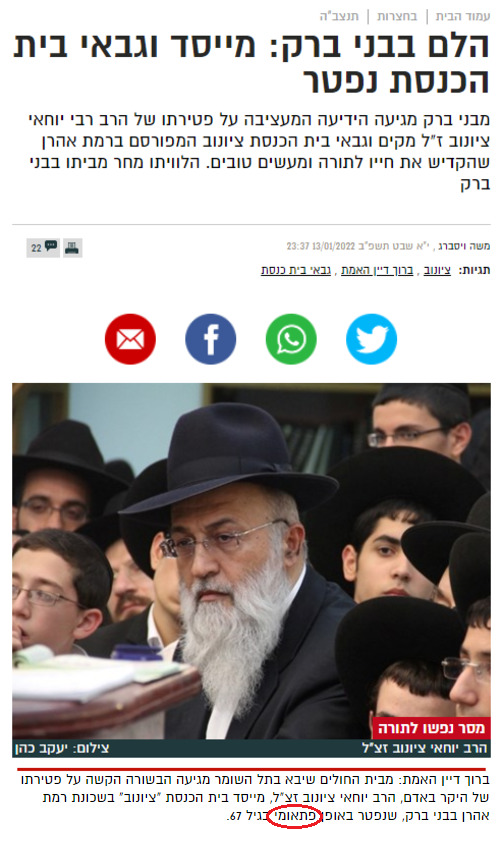The image size is (503, 846).
Task: Share the article on Twitter
Action: pyautogui.click(x=371, y=339)
